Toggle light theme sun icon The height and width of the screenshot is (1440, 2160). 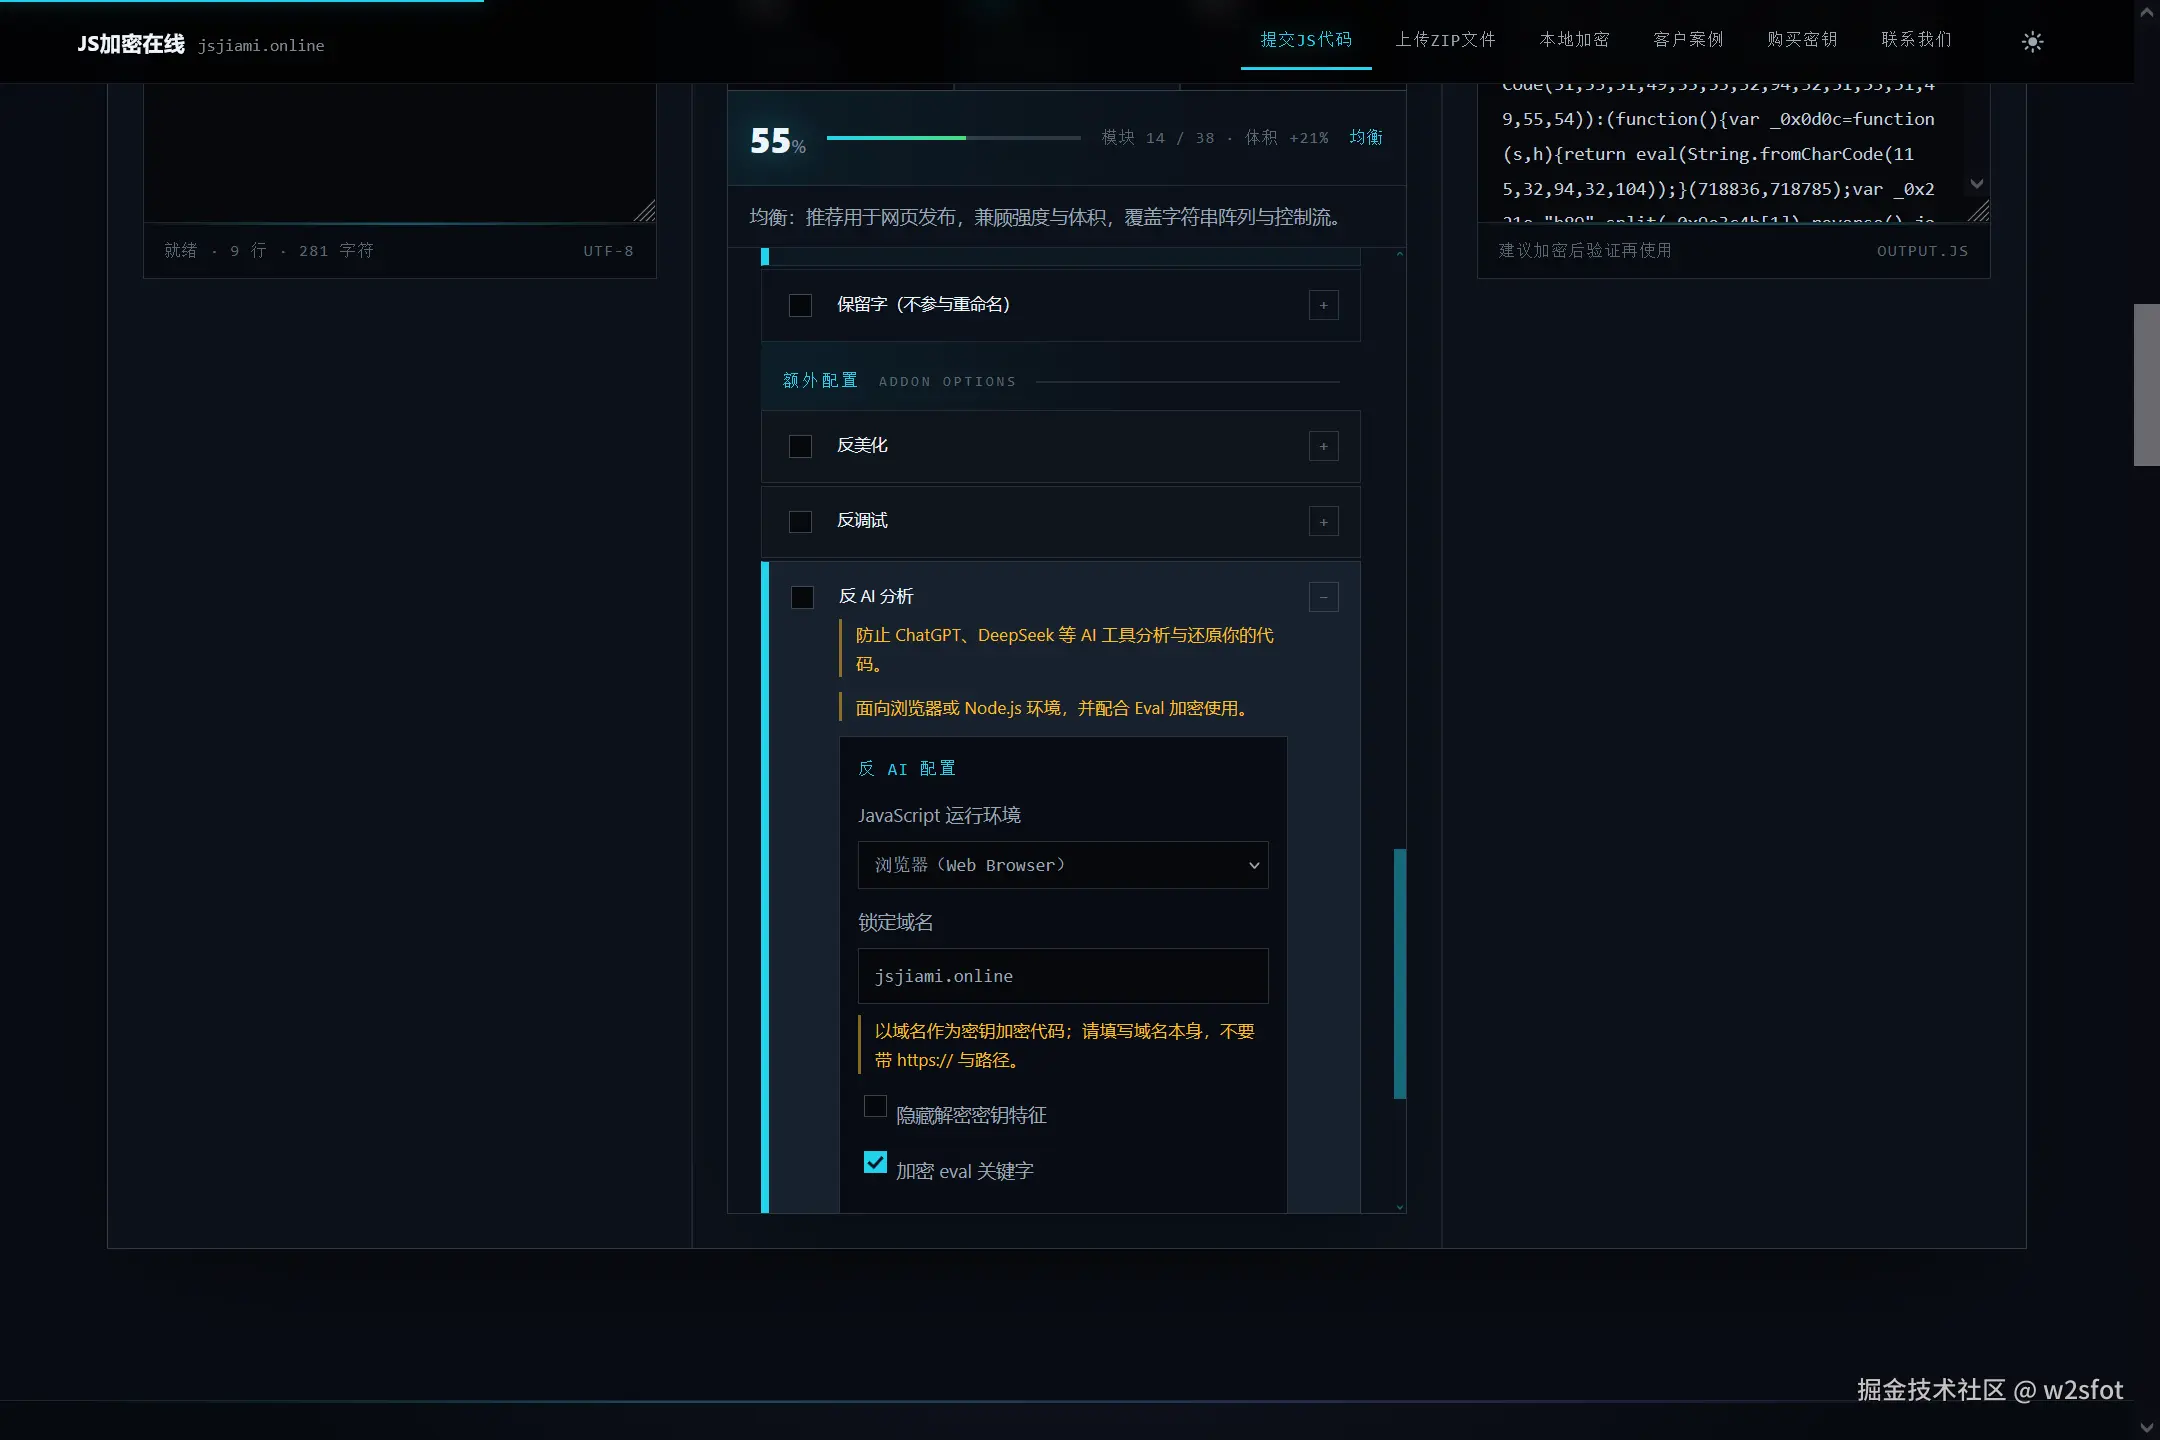pos(2032,41)
